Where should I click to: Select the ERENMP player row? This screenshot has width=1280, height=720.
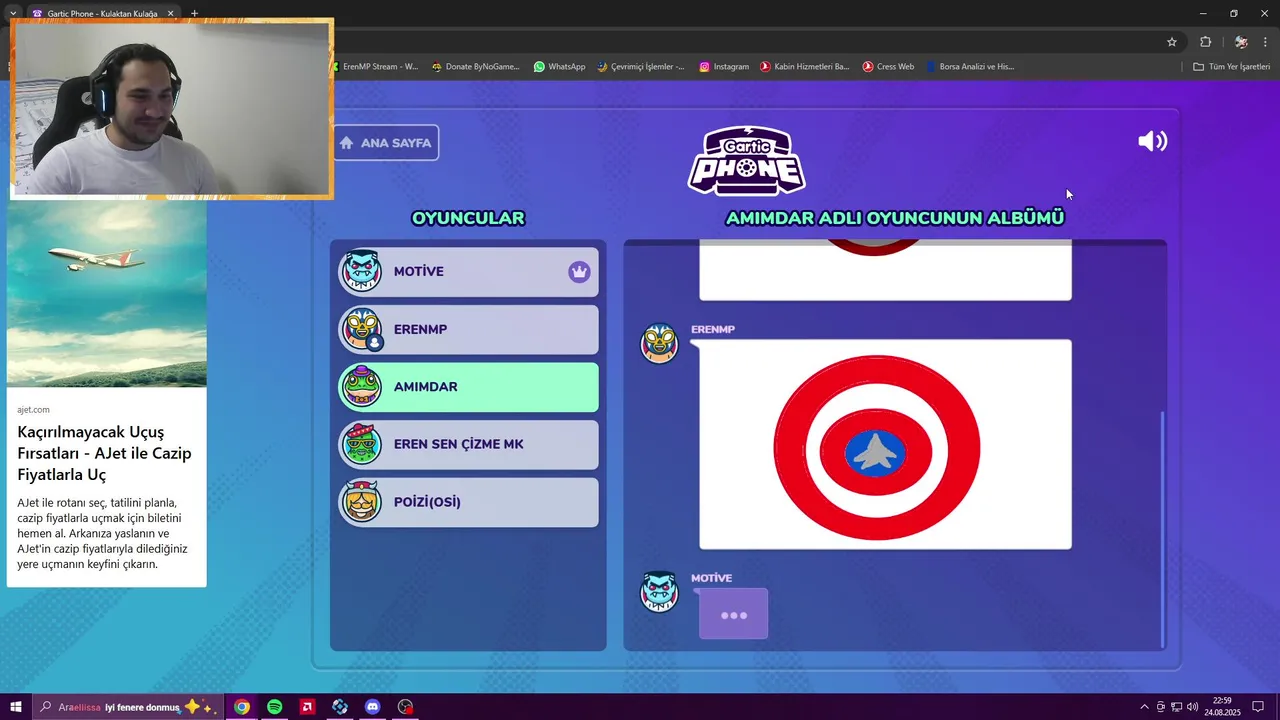(468, 329)
